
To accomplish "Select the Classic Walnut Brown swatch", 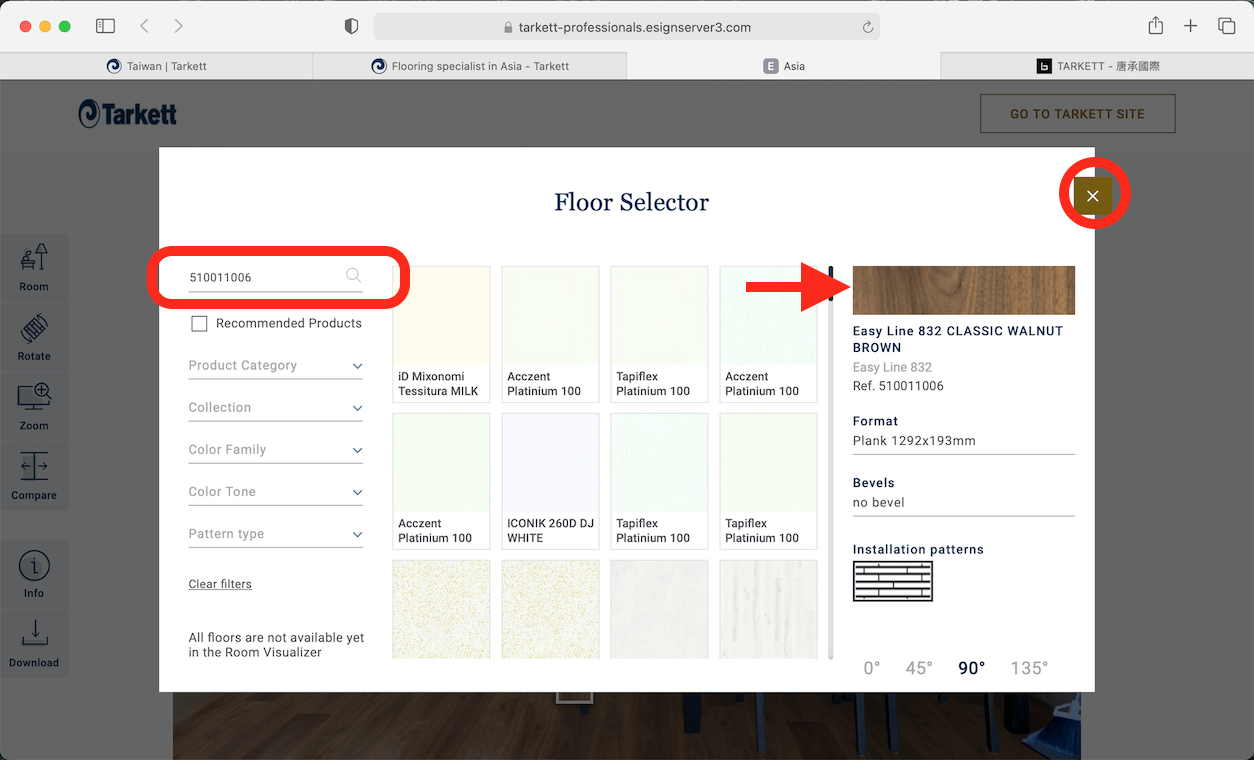I will pos(964,290).
